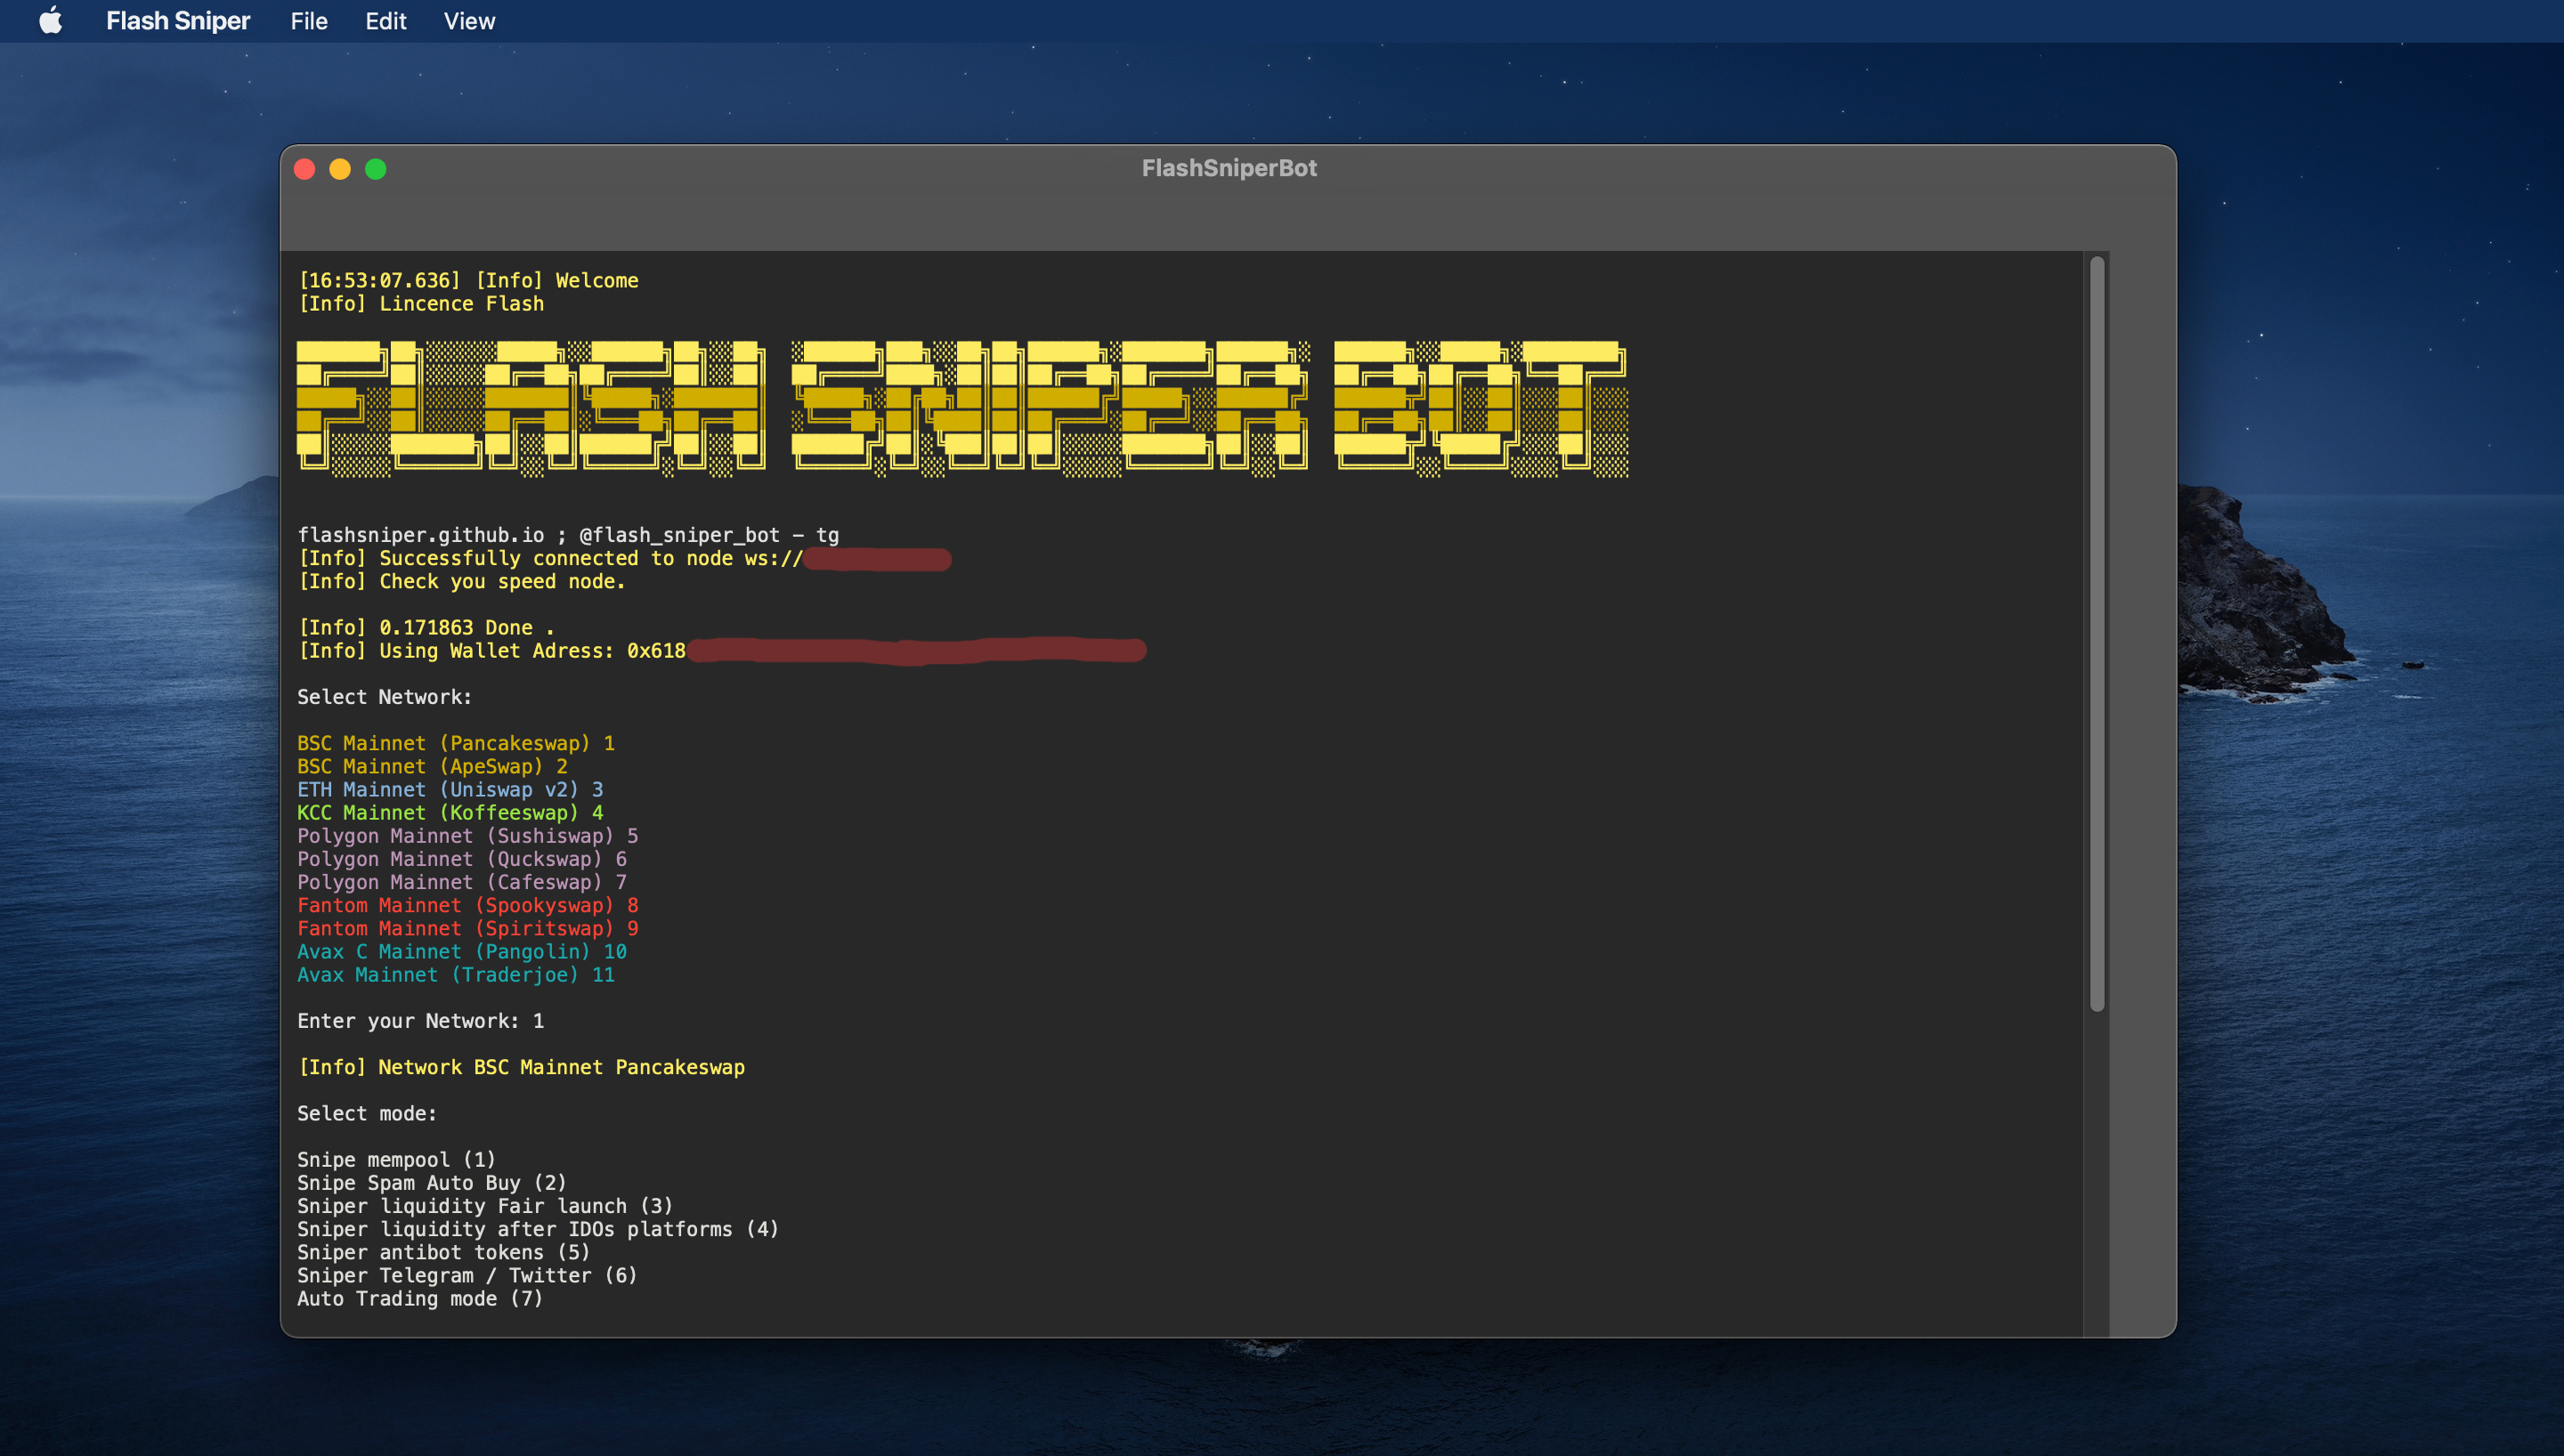This screenshot has height=1456, width=2564.
Task: Click 'KCC Mainnet (Koffeeswap) 4' option
Action: pos(450,813)
